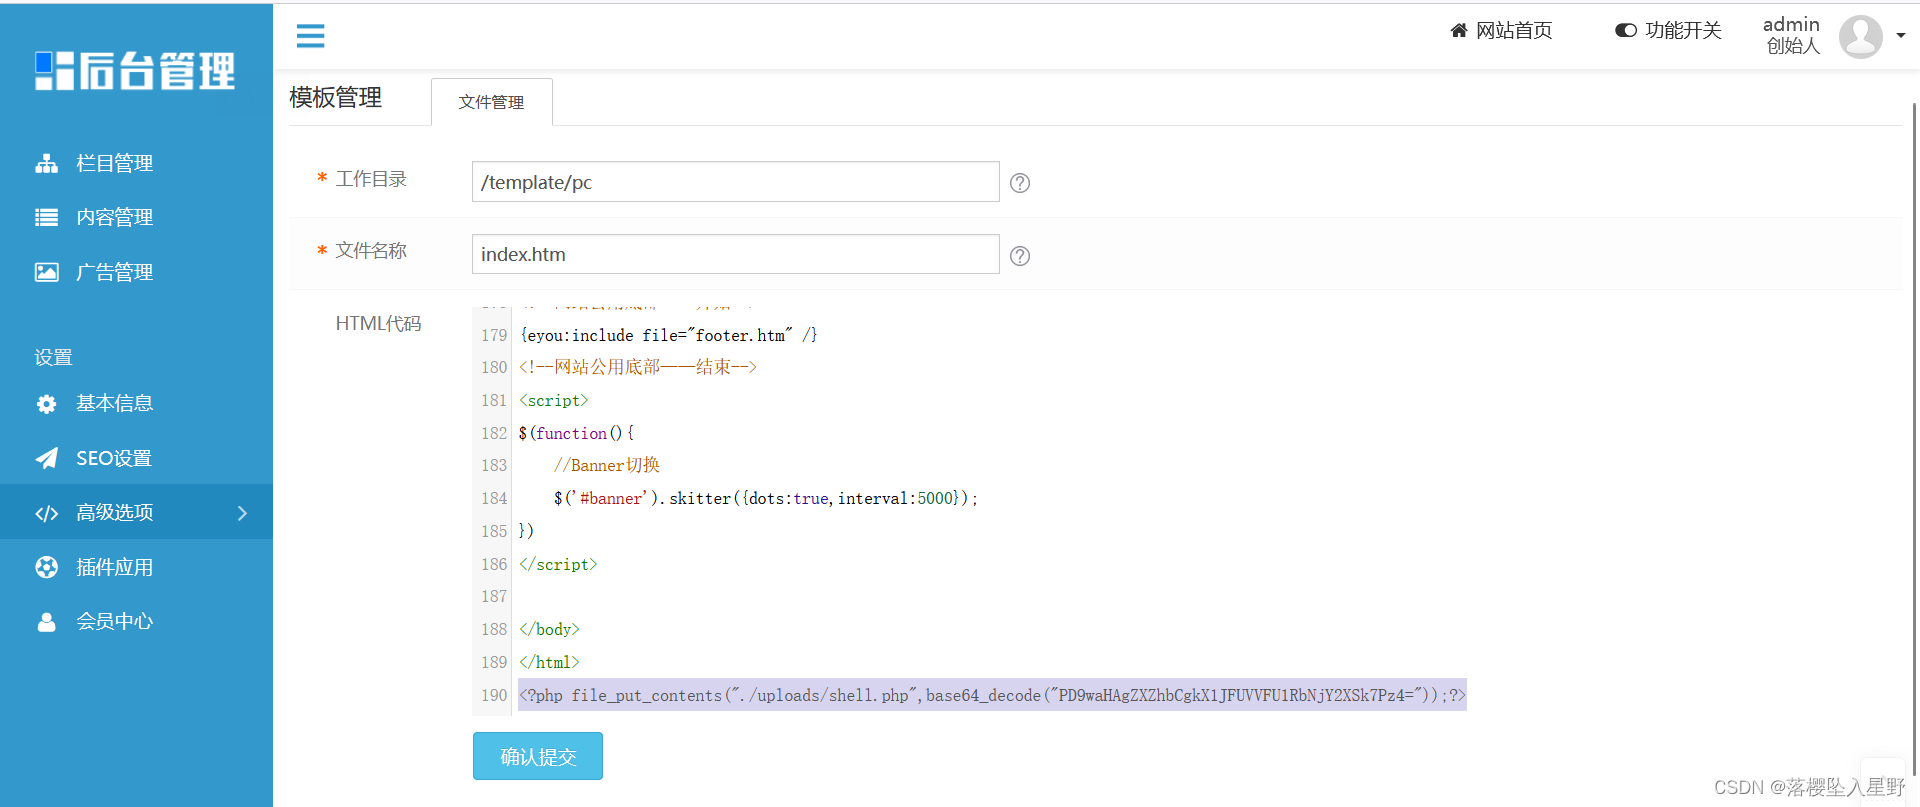This screenshot has height=807, width=1920.
Task: Click the 插件应用 icon
Action: (47, 567)
